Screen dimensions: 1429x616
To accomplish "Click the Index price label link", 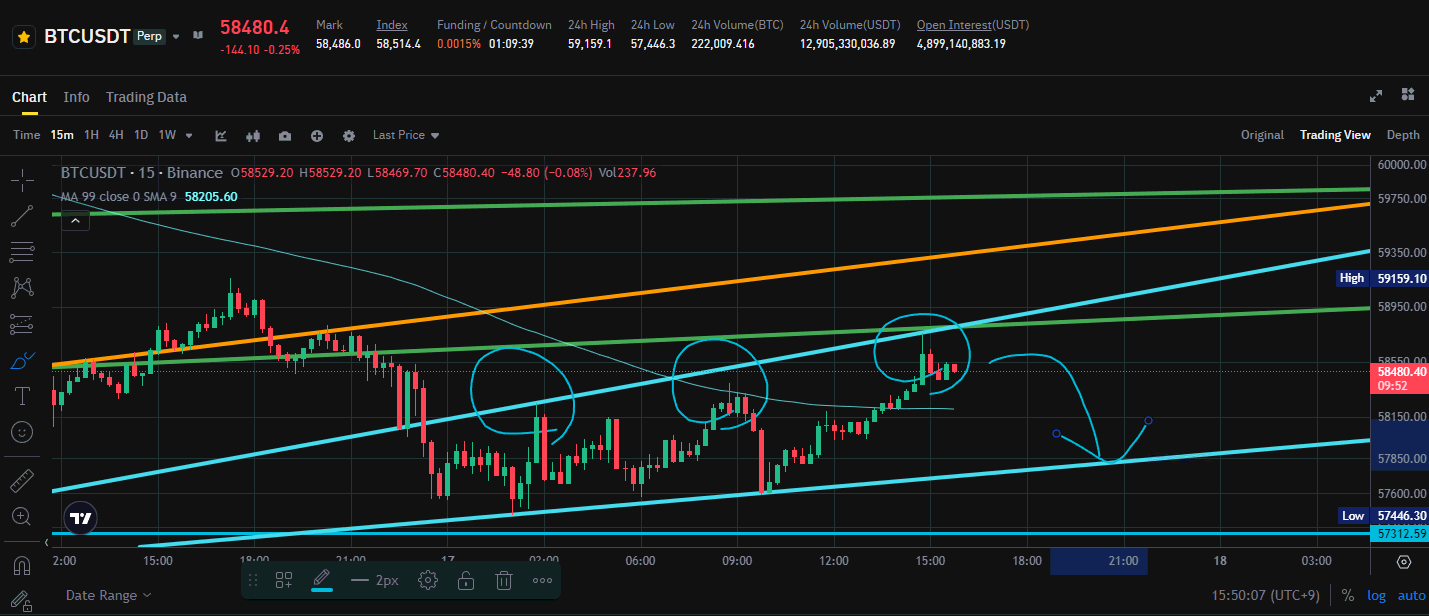I will pos(392,25).
